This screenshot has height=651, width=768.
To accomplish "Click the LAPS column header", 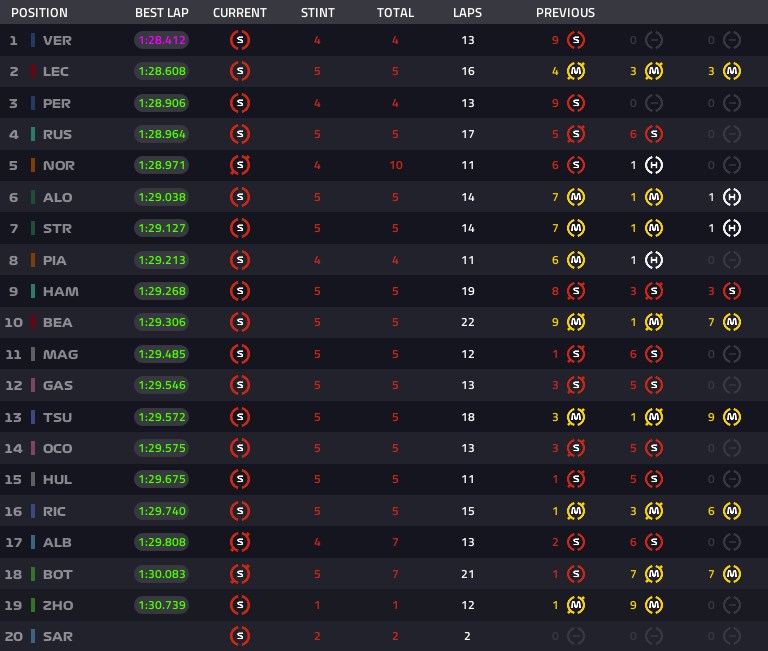I will (x=467, y=13).
